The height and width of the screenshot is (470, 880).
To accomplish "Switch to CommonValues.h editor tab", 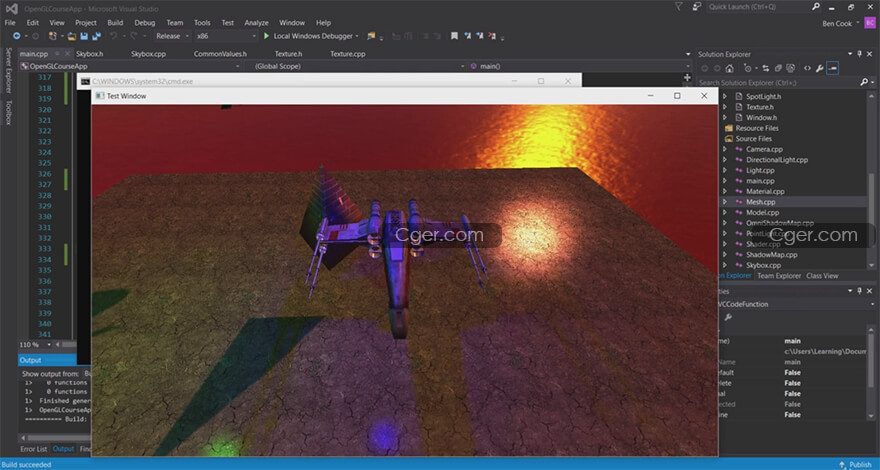I will coord(220,54).
